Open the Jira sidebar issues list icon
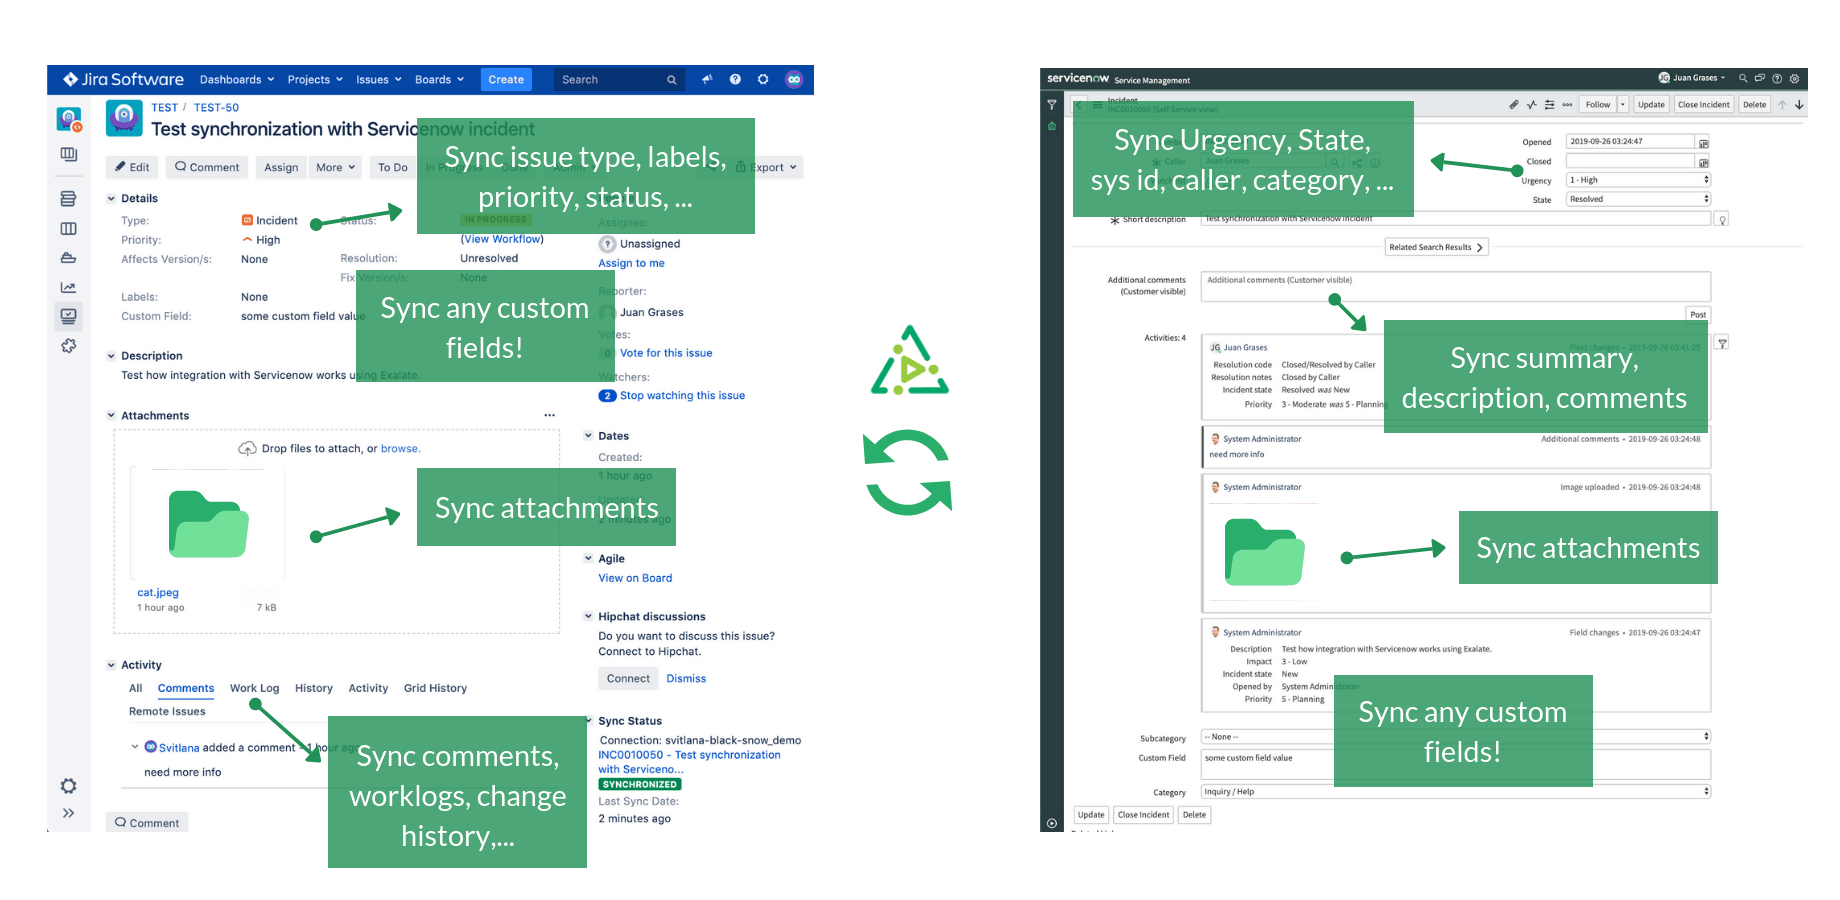 coord(68,199)
